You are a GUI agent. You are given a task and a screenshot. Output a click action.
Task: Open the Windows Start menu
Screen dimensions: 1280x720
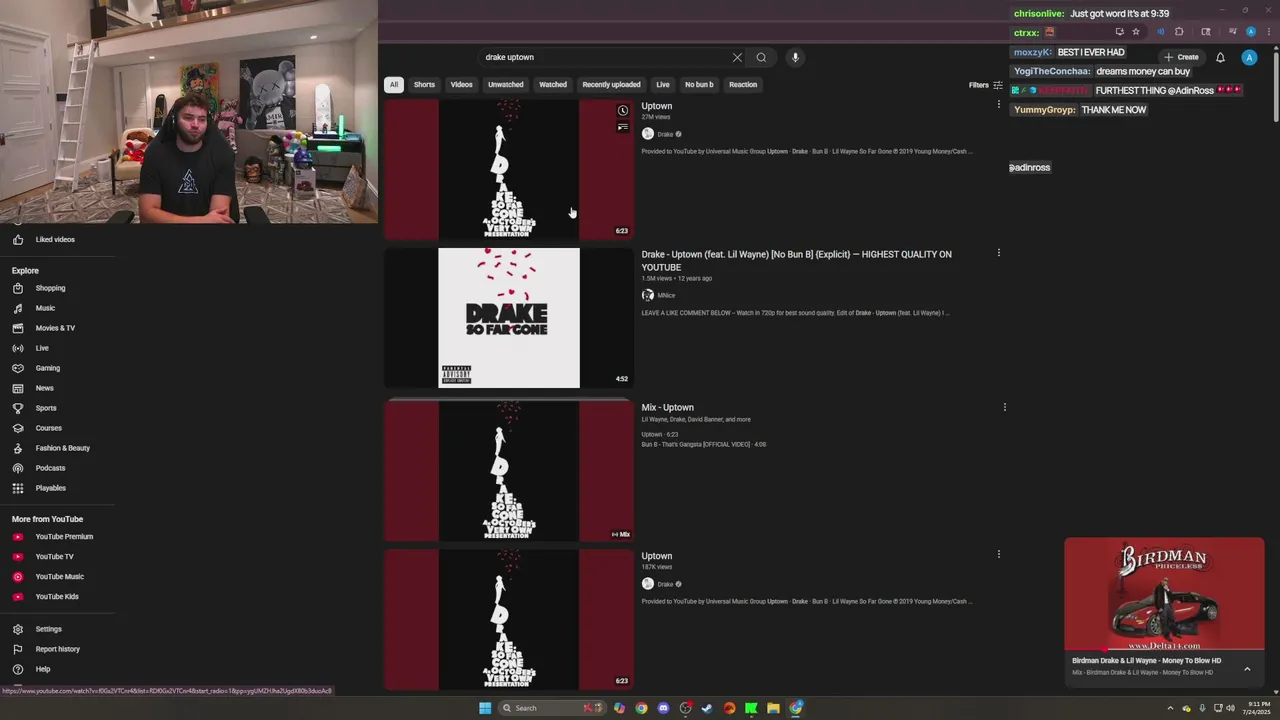click(x=485, y=708)
